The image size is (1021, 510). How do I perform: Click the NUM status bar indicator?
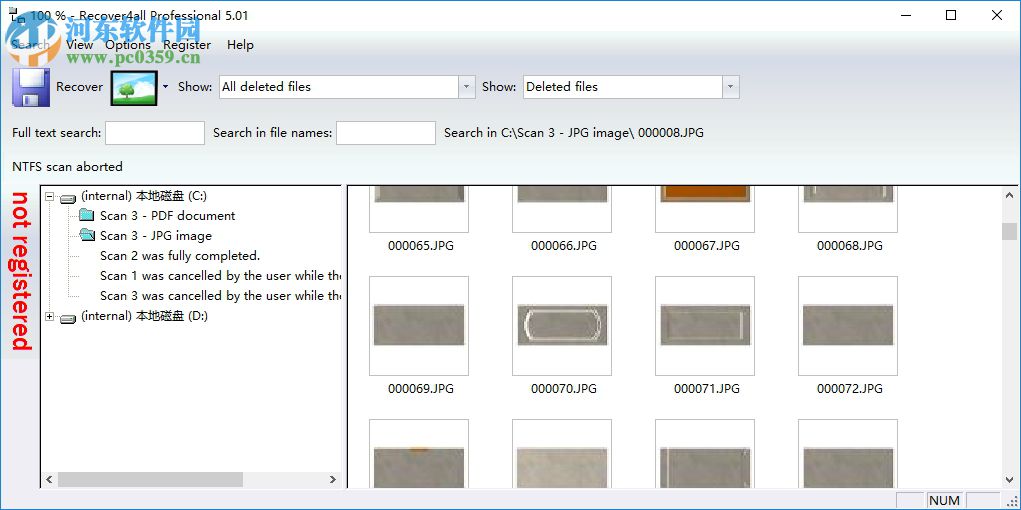tap(944, 500)
